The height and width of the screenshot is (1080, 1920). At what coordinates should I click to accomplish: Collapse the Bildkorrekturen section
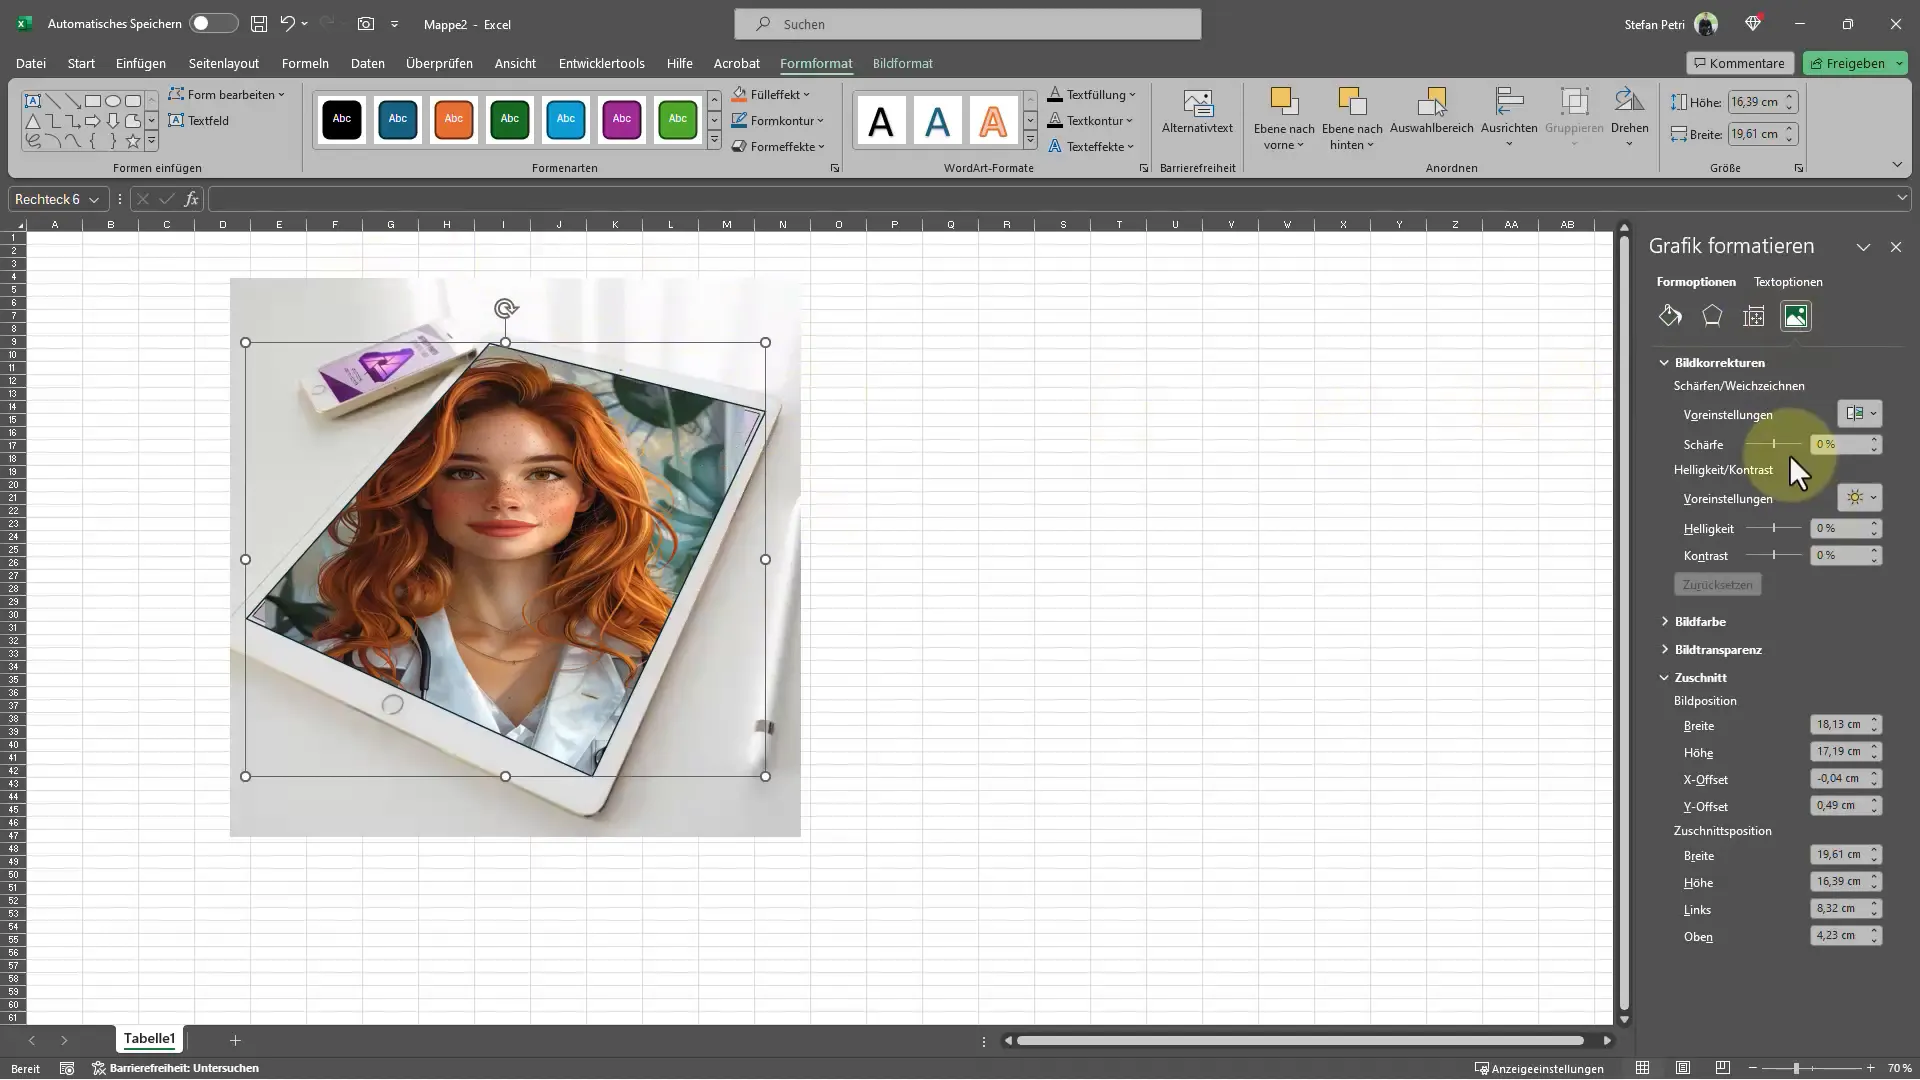[1665, 363]
